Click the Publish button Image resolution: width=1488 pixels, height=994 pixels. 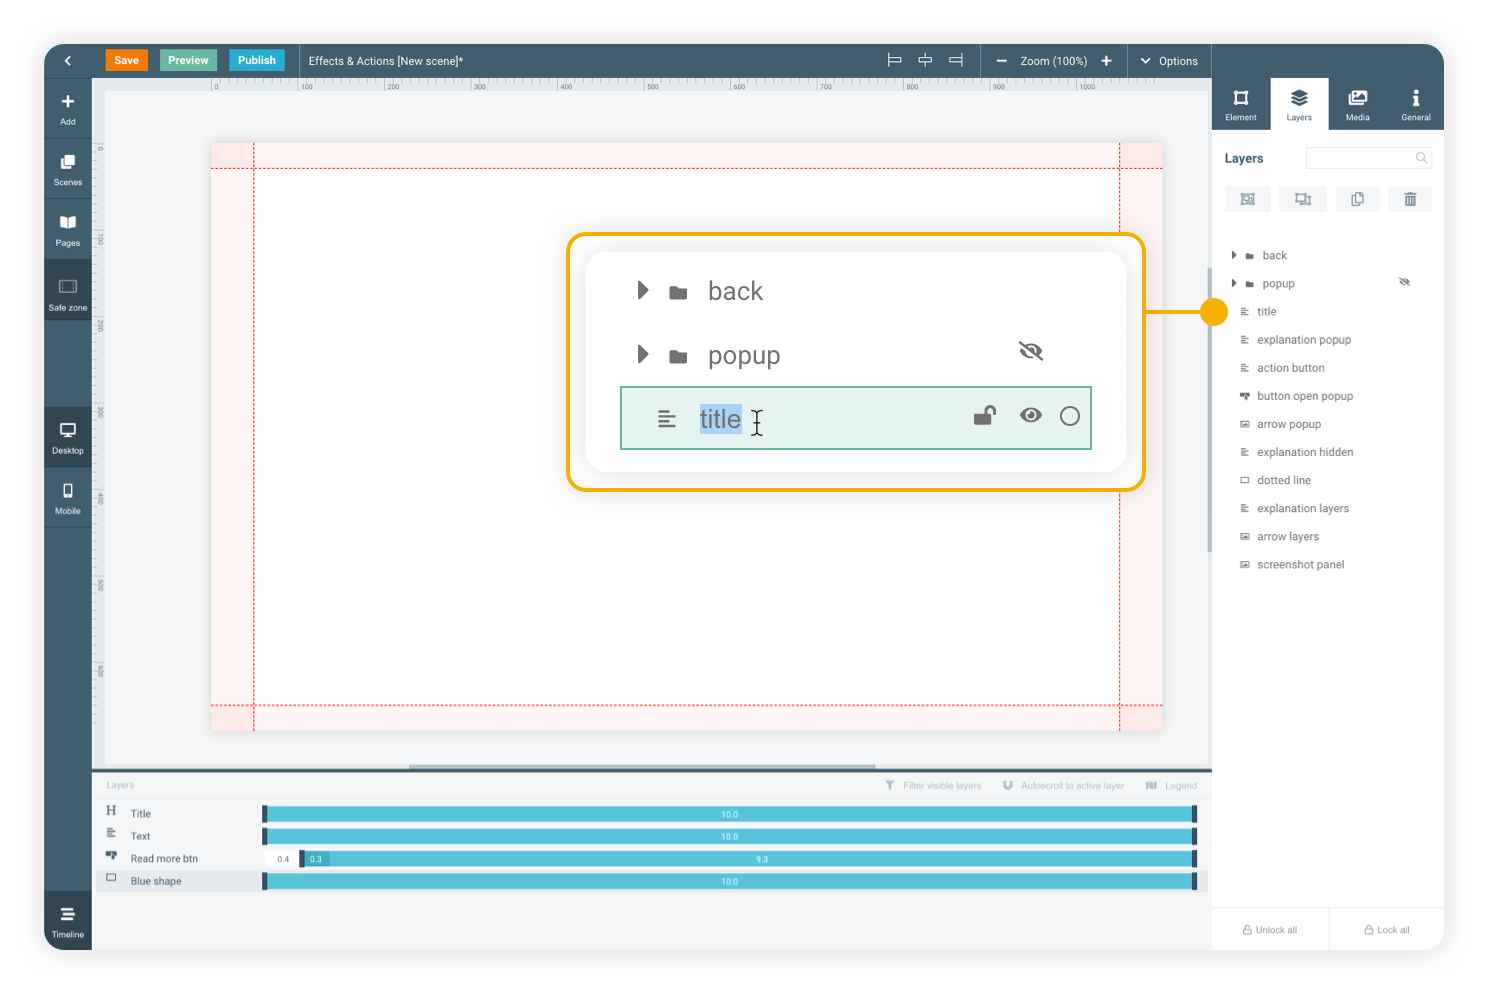[257, 60]
